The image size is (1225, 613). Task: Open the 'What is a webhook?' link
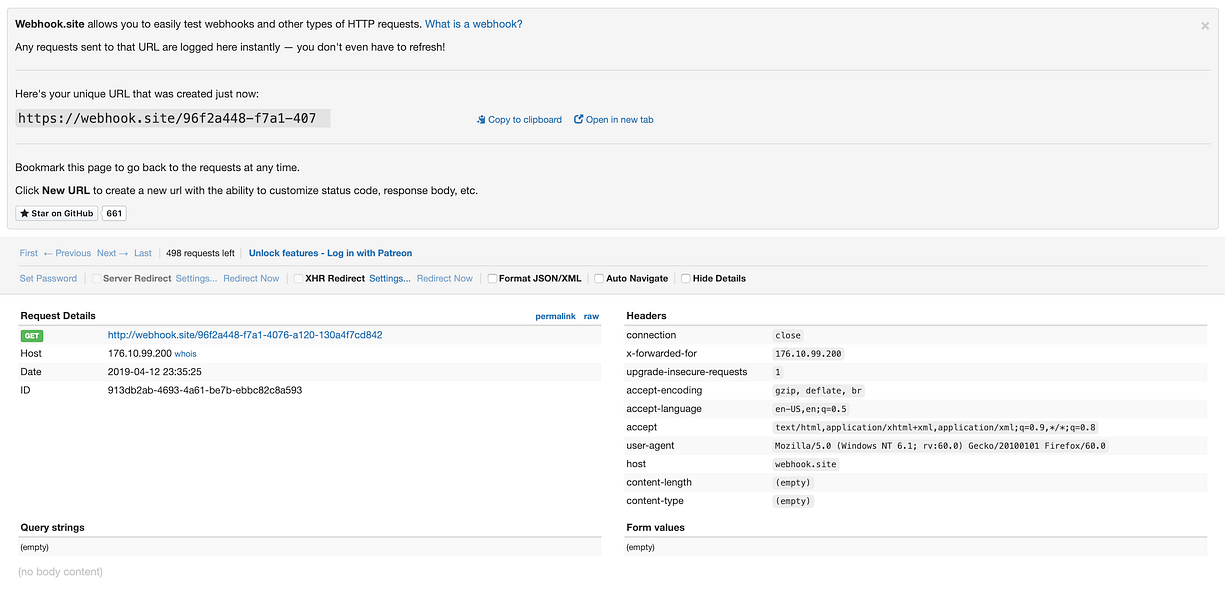[x=474, y=24]
